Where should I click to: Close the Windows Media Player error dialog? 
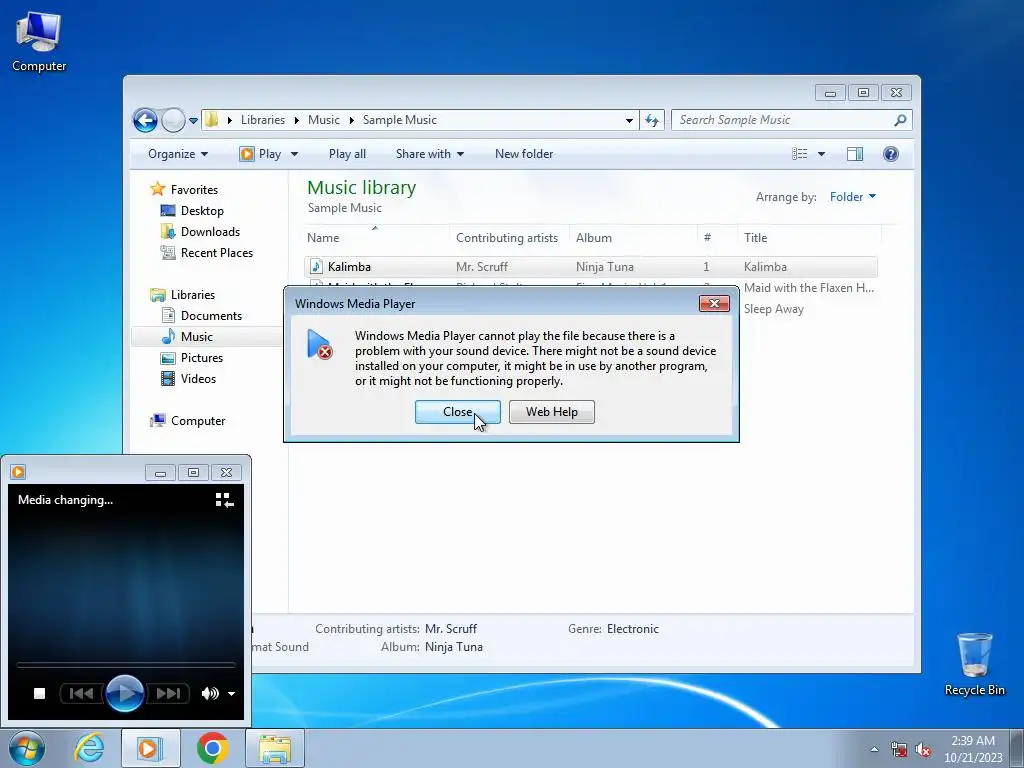[458, 412]
